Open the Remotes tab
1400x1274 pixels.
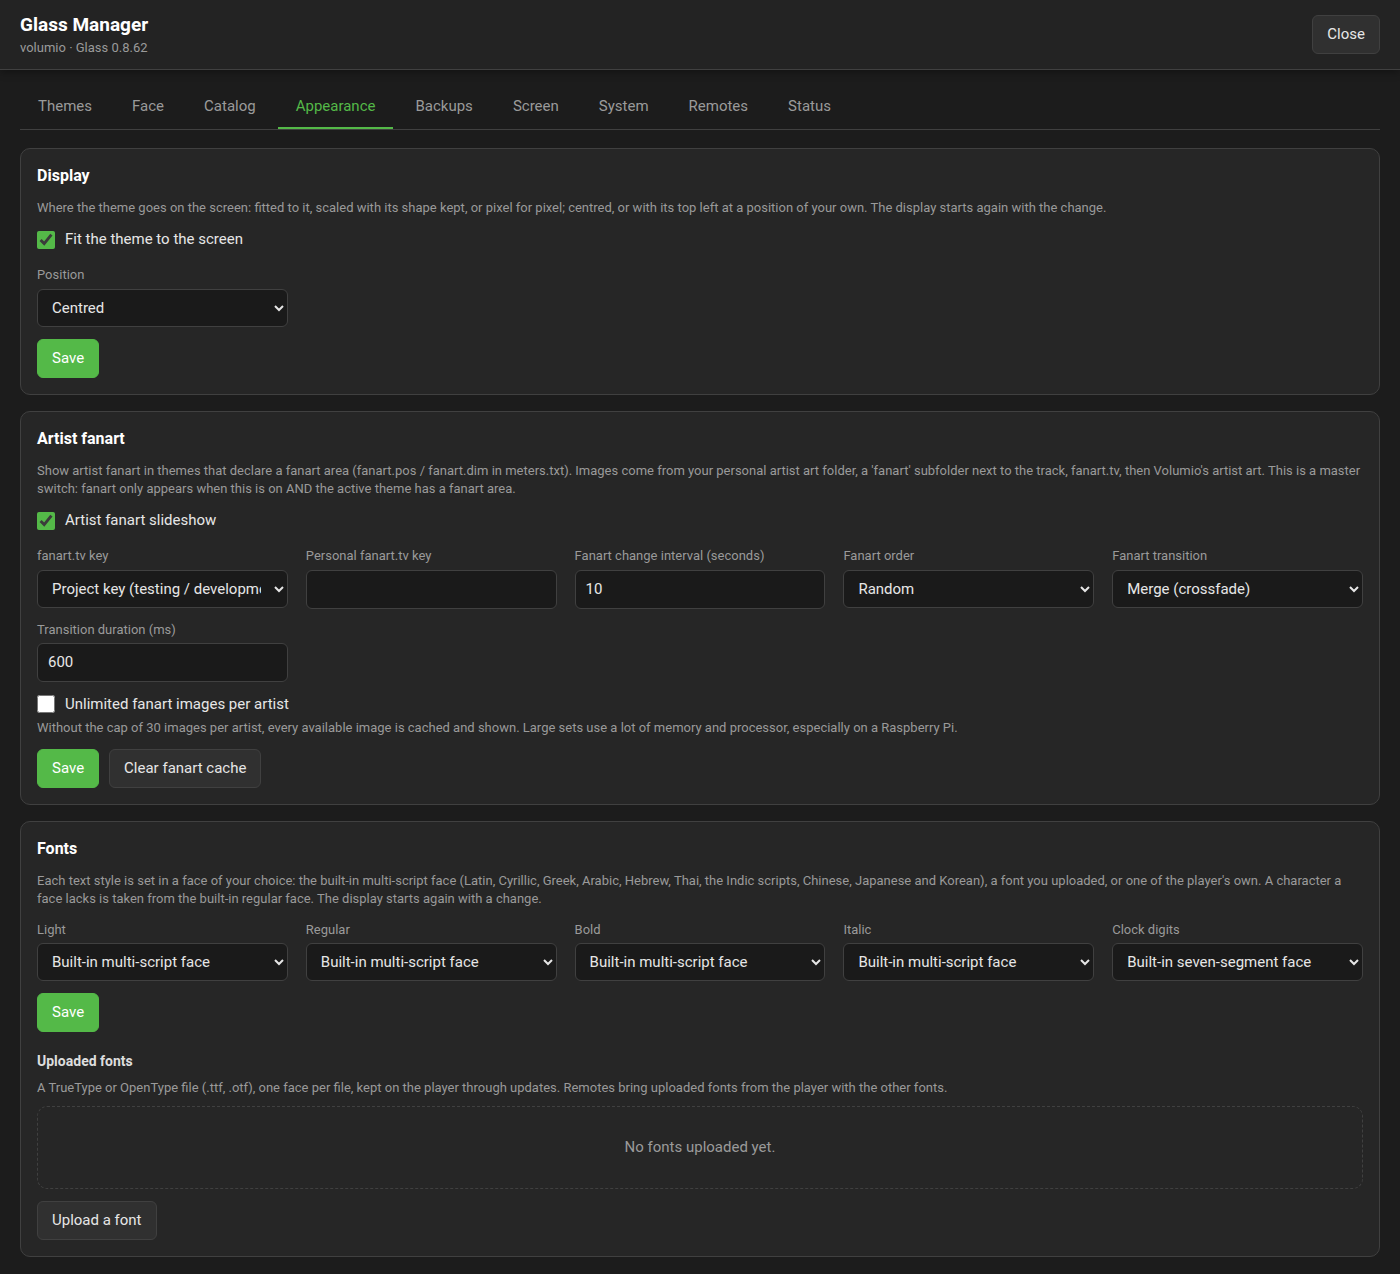click(x=718, y=106)
